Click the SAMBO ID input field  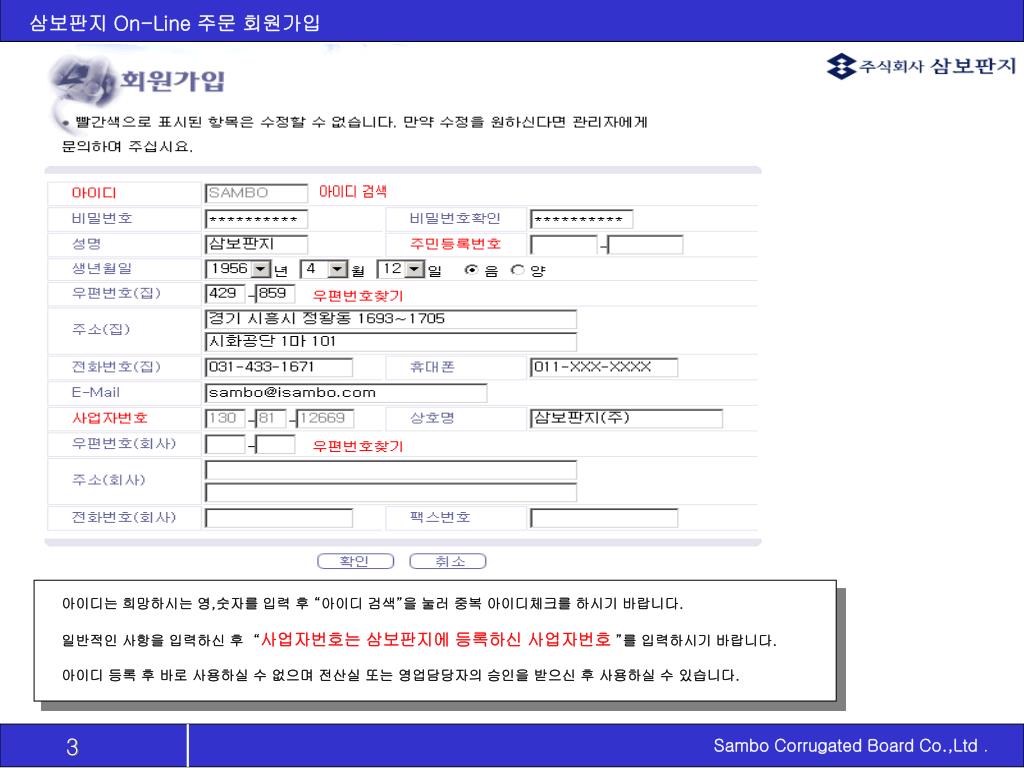coord(256,193)
